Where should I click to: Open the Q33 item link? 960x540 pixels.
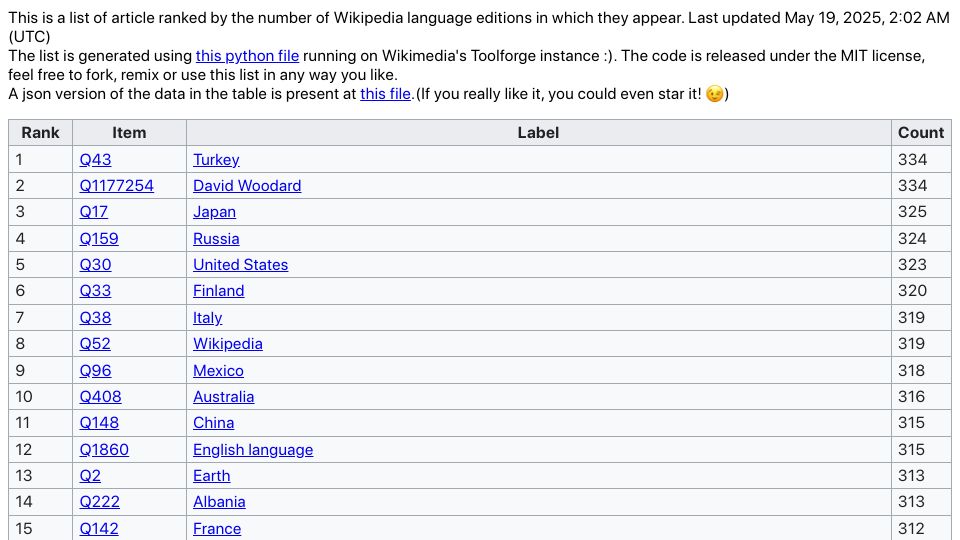click(96, 291)
